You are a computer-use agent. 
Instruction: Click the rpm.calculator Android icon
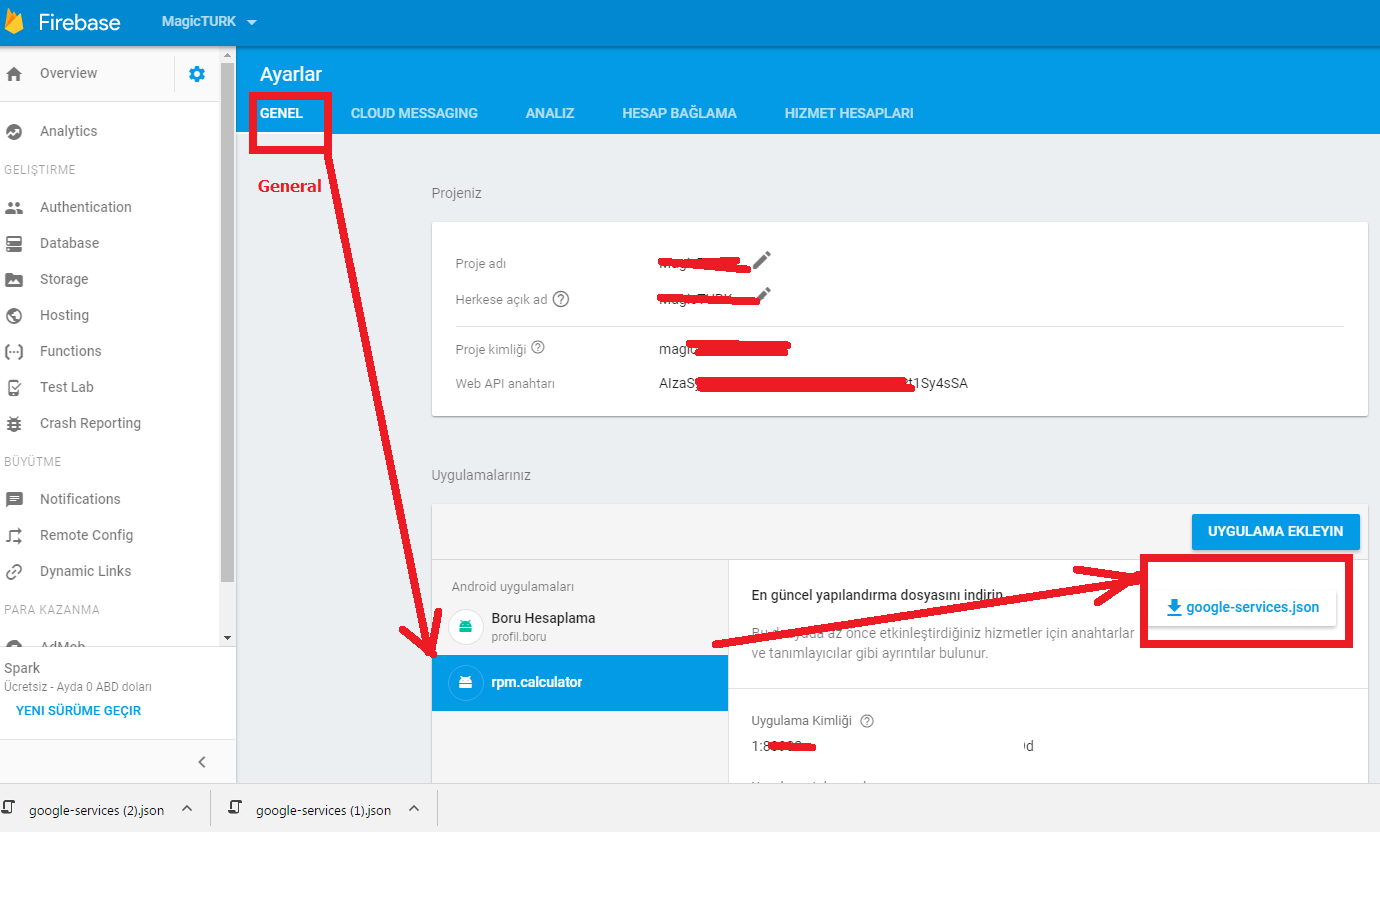pos(465,683)
